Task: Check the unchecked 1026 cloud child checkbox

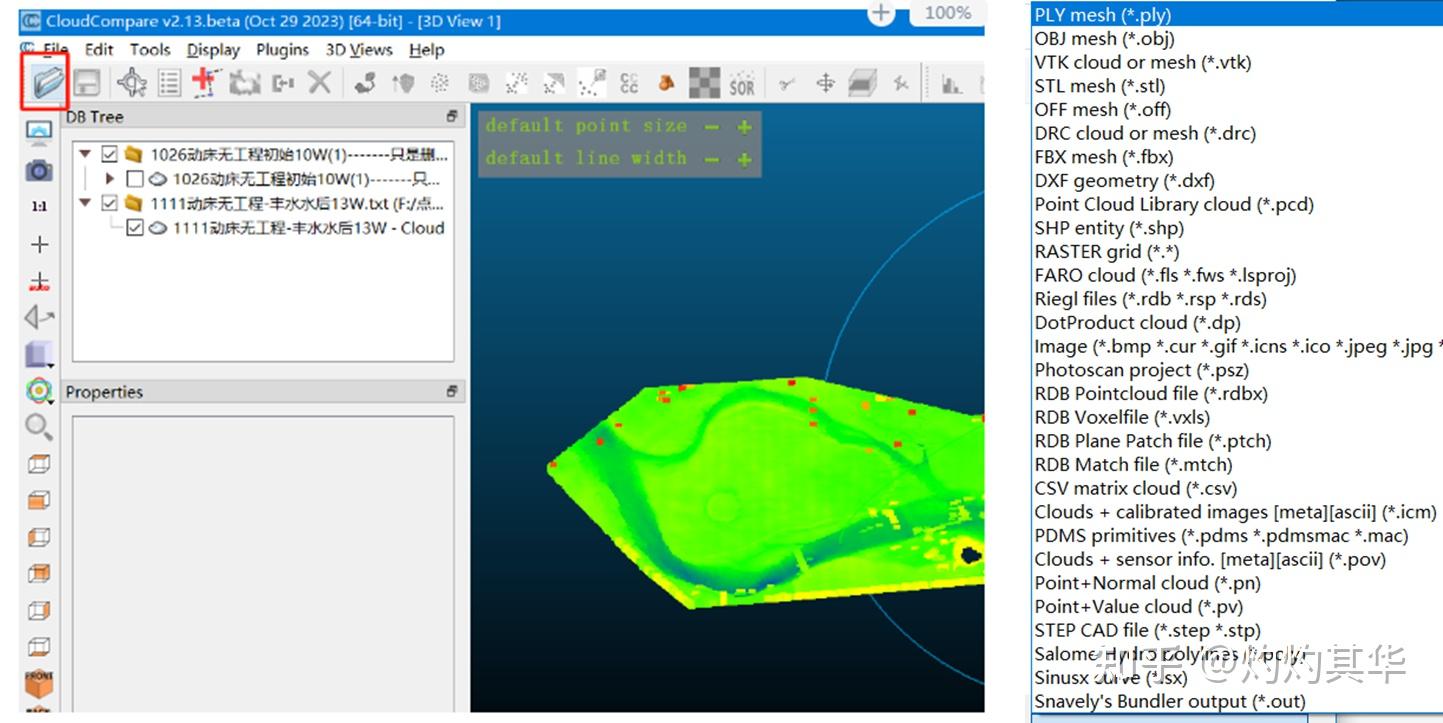Action: click(134, 179)
